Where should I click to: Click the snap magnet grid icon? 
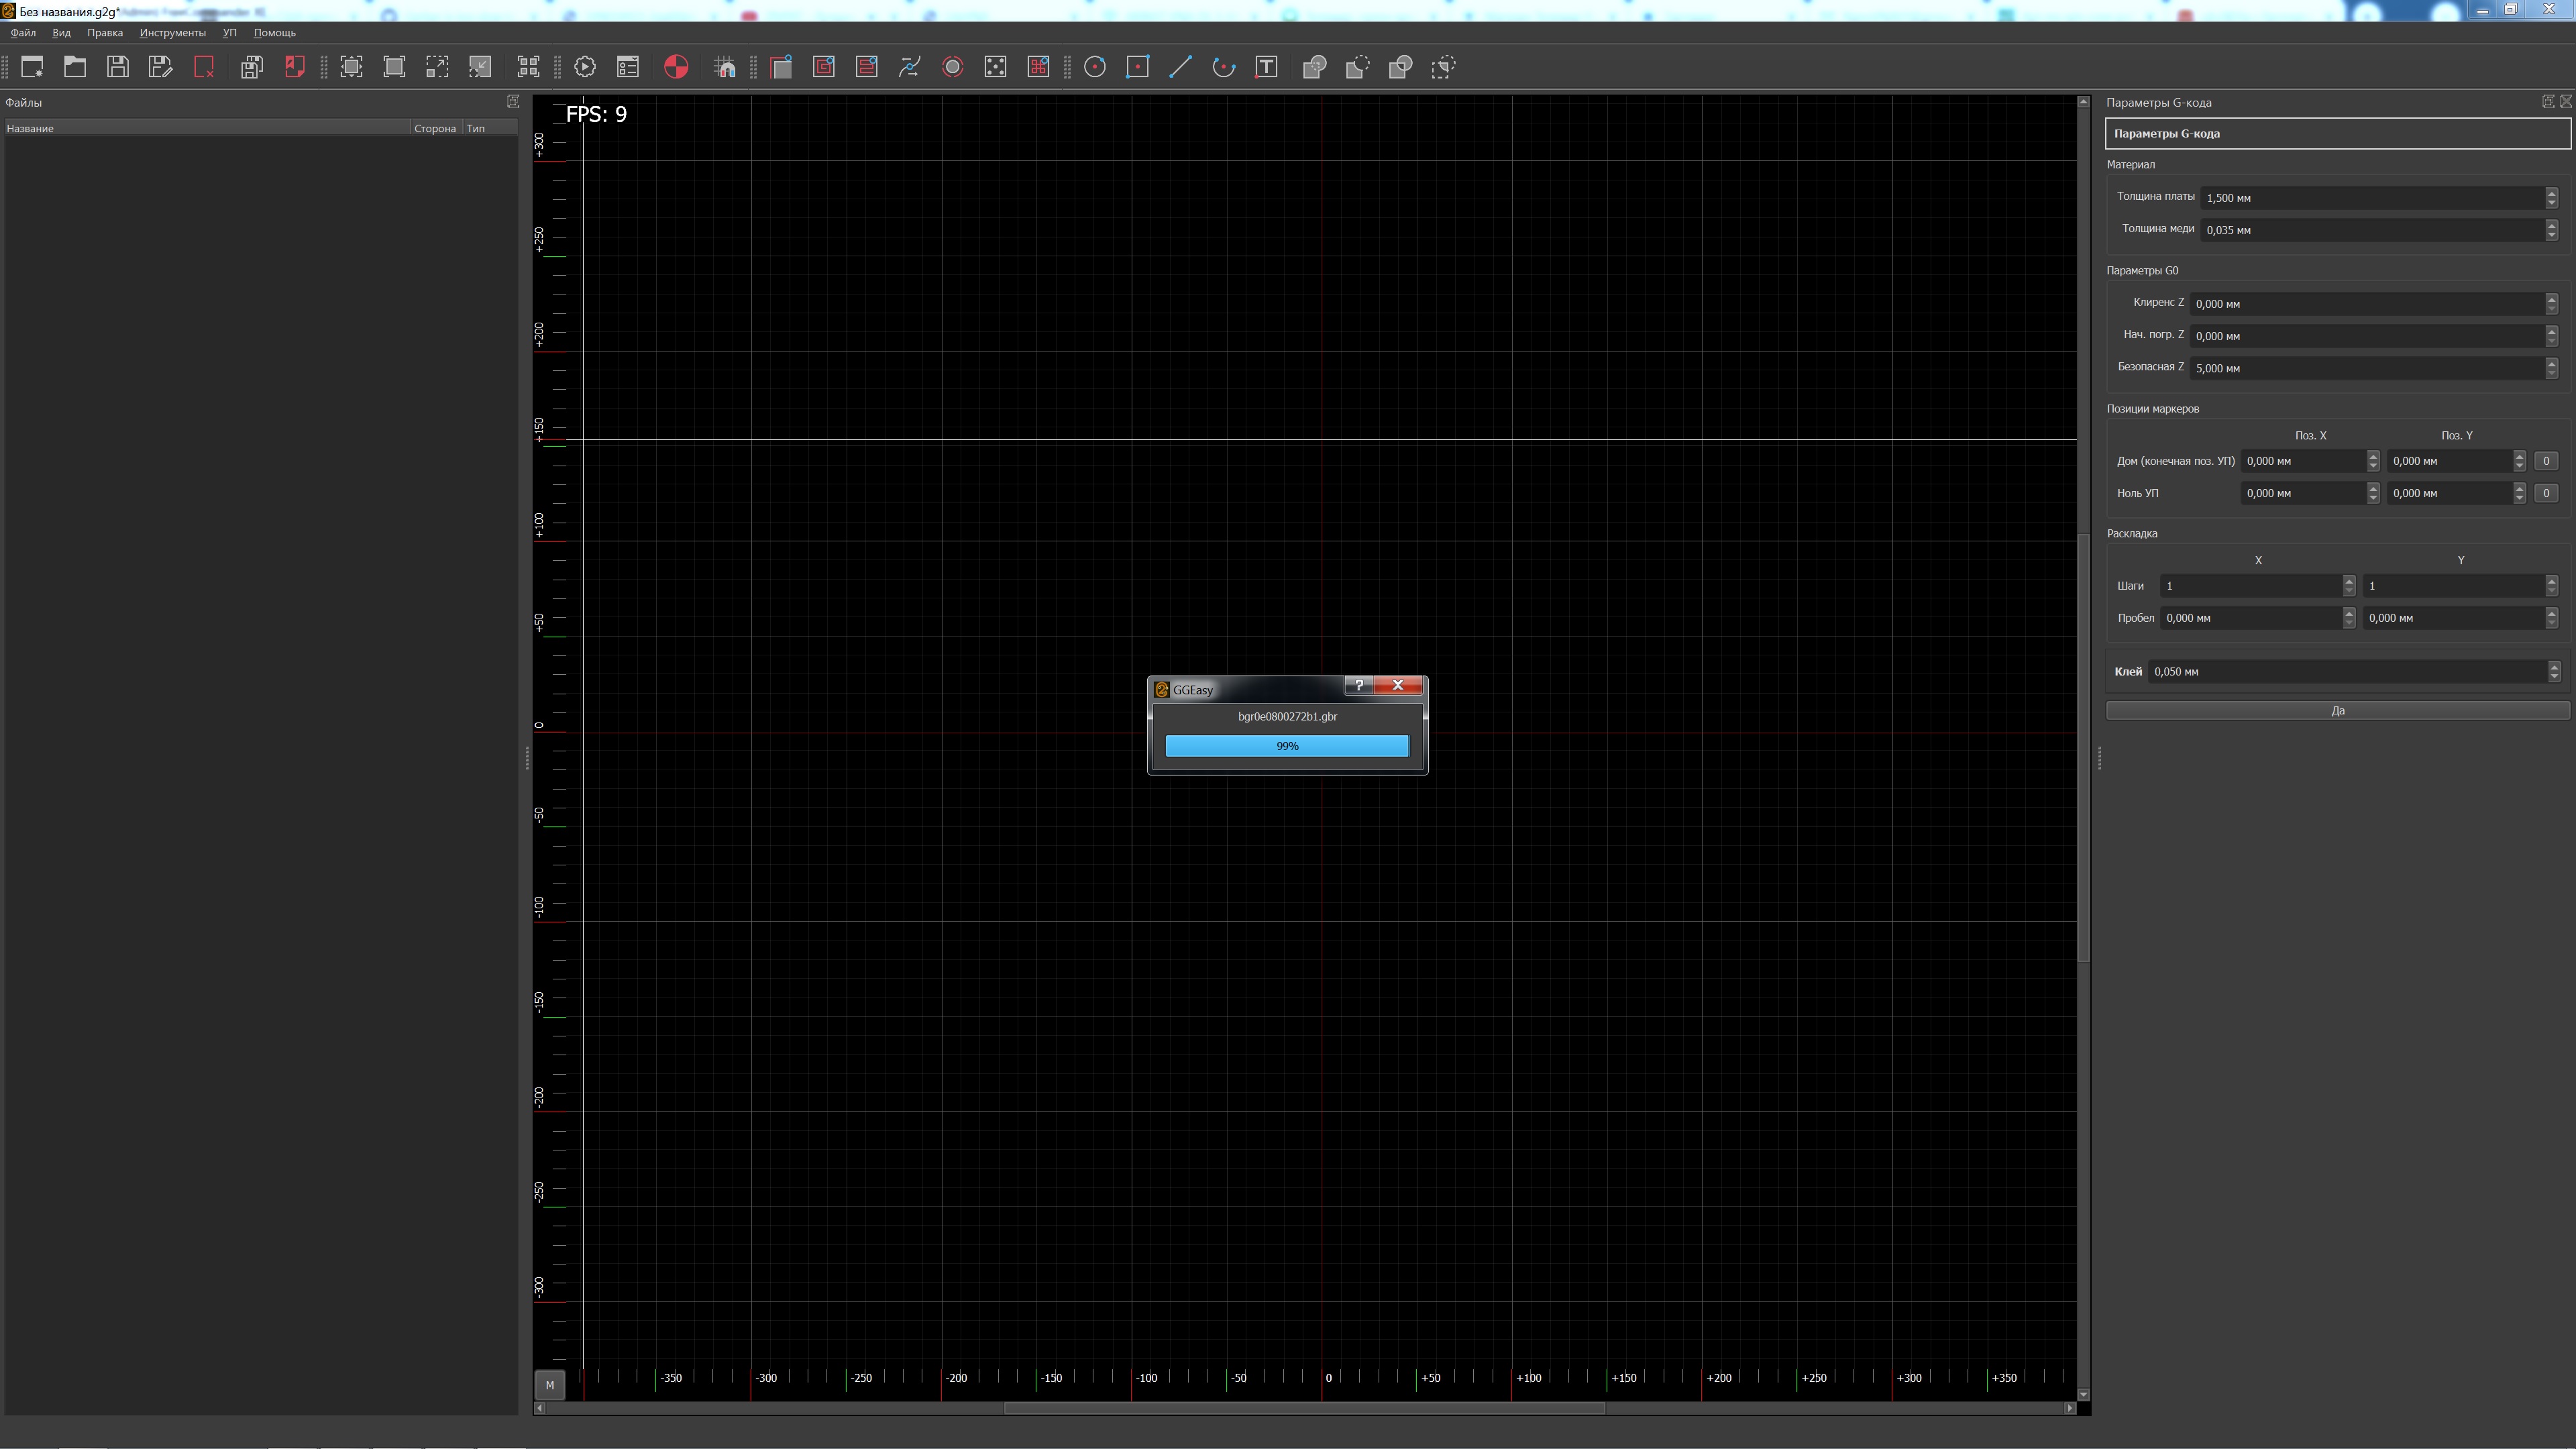coord(725,67)
